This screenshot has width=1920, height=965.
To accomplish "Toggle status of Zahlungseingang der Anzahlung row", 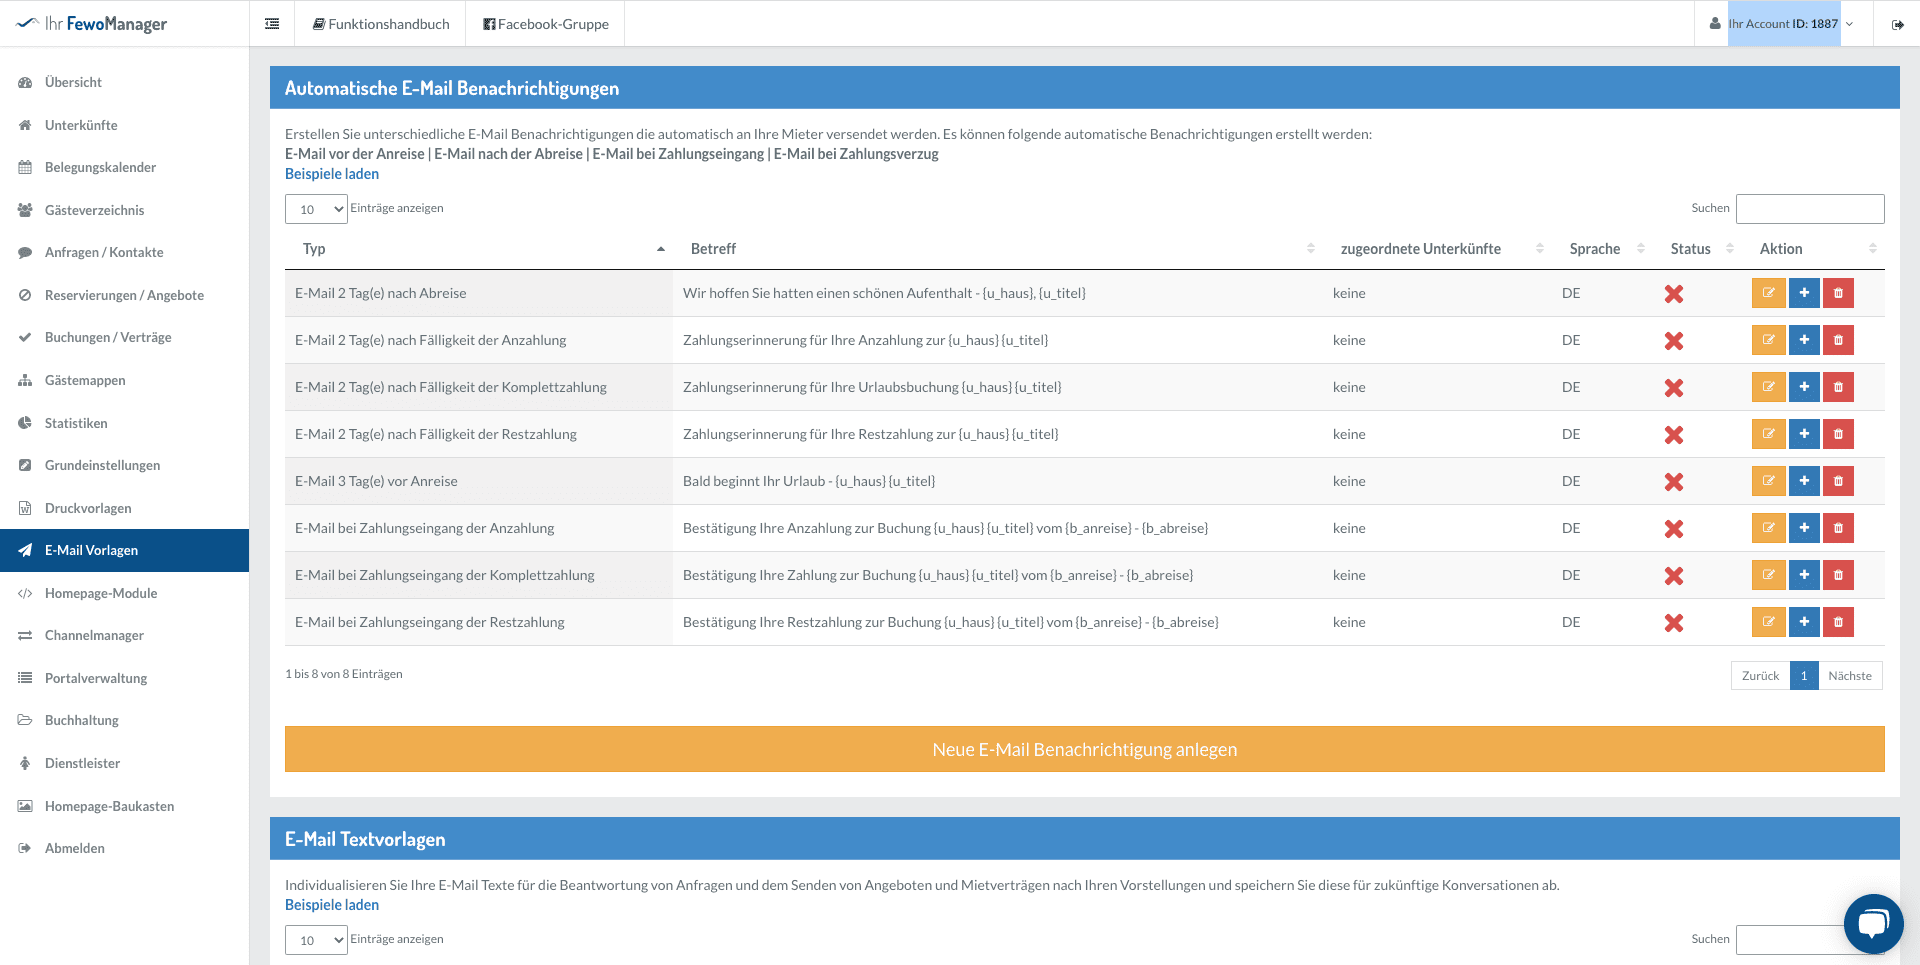I will coord(1674,529).
